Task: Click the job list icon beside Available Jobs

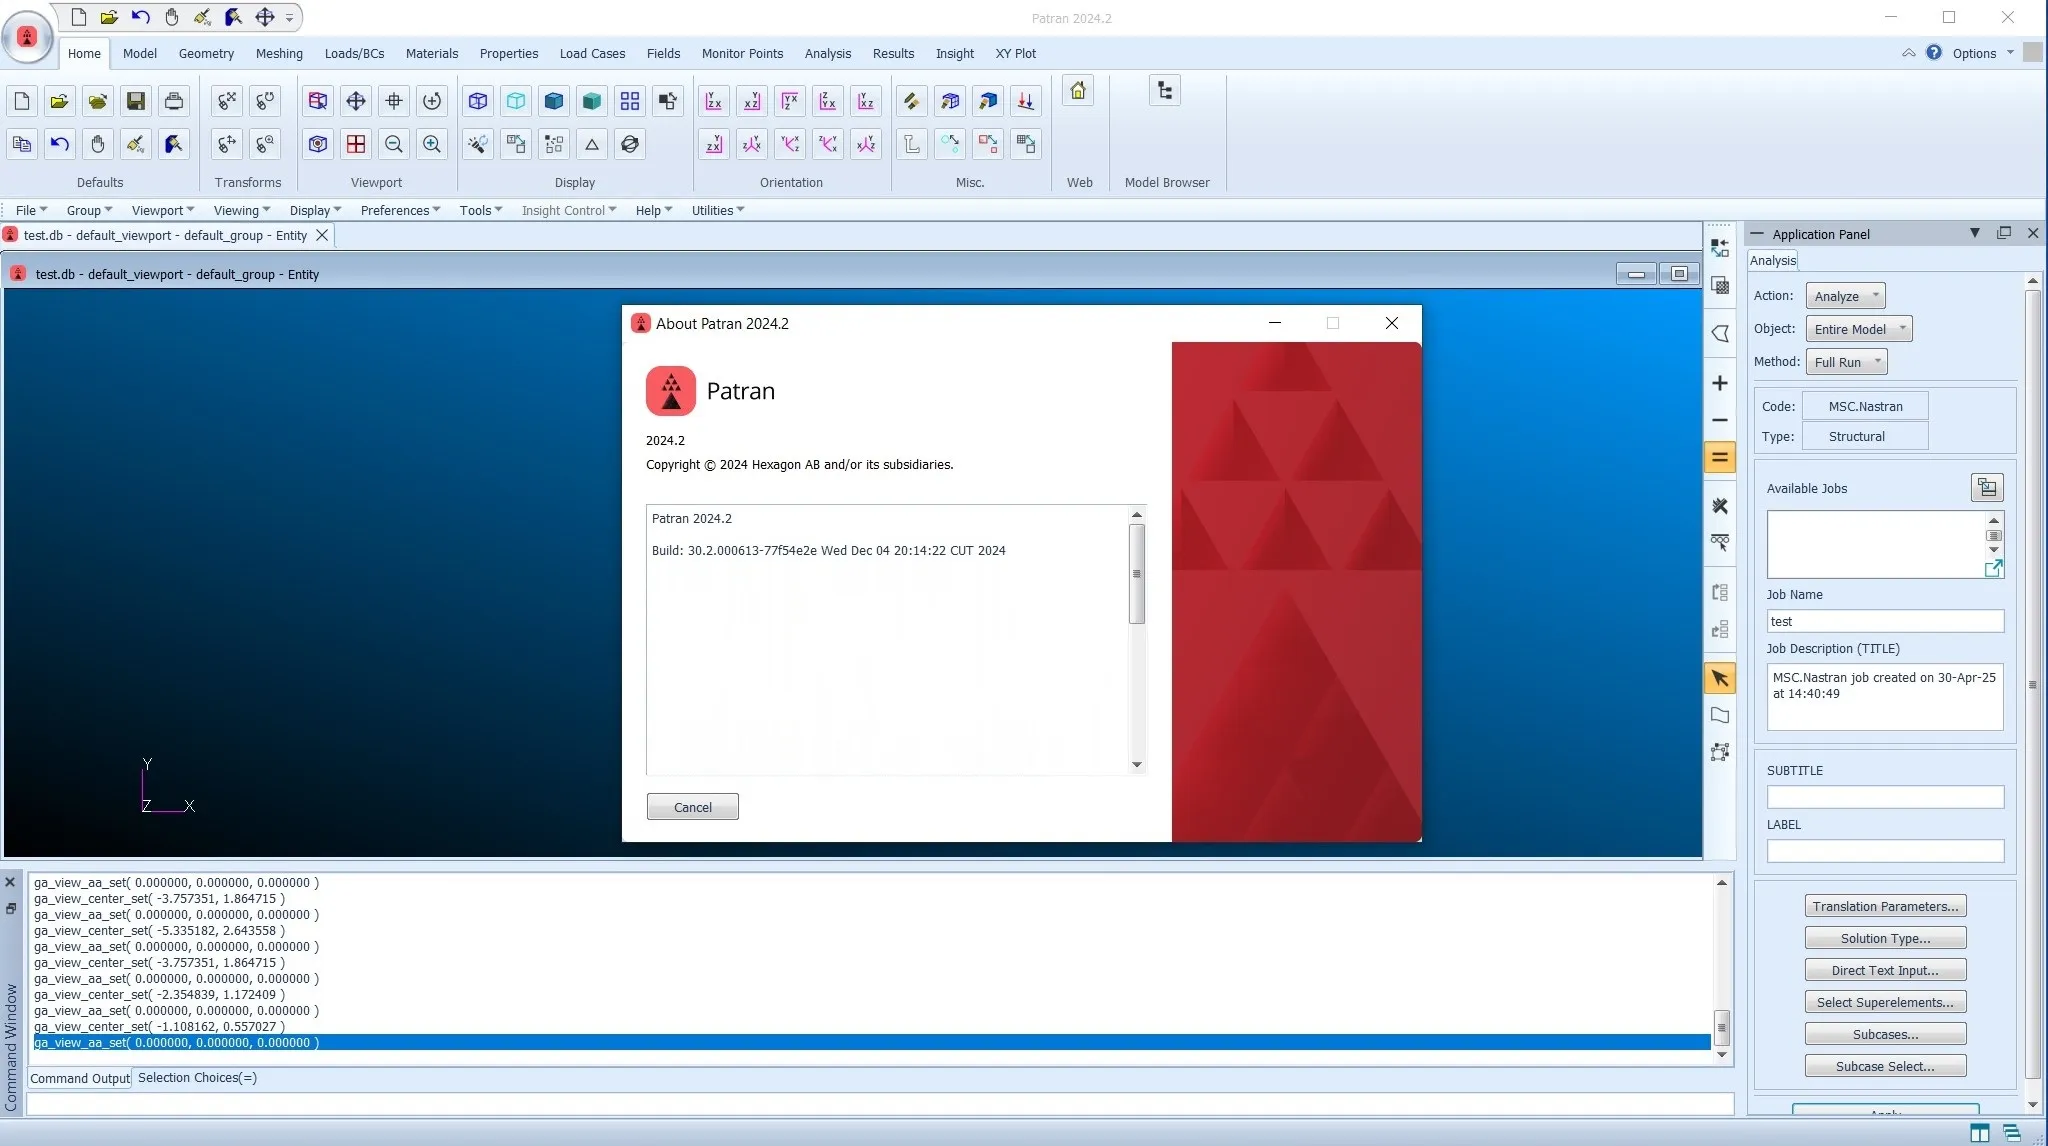Action: (x=1987, y=488)
